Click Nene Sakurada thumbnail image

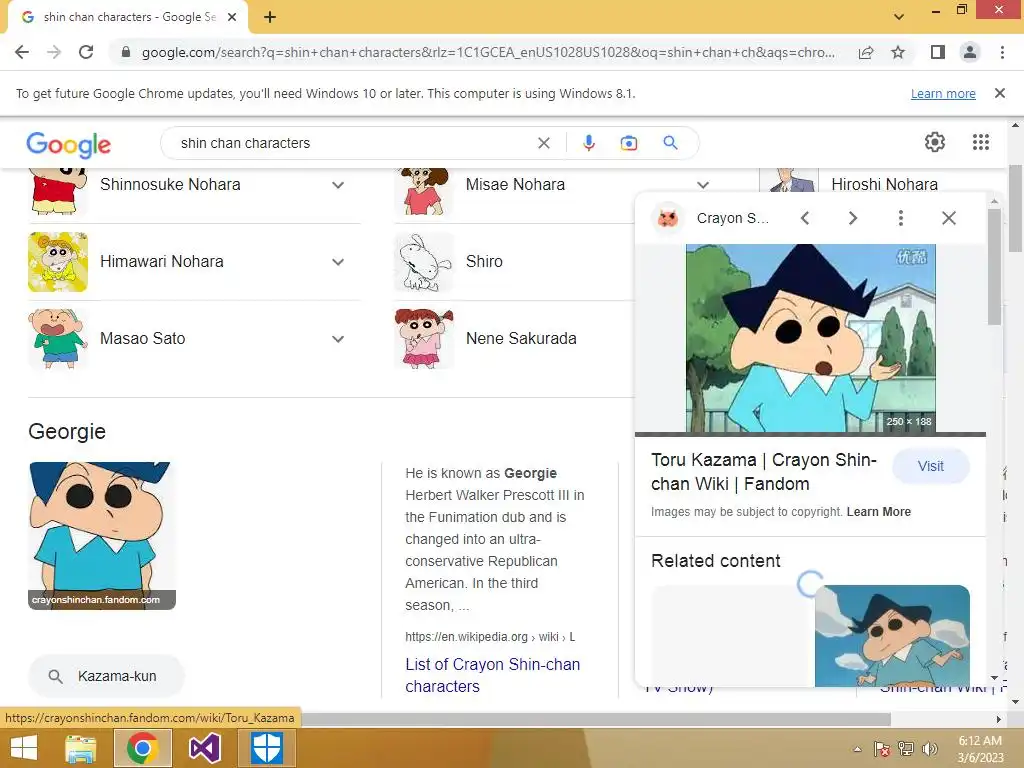pyautogui.click(x=424, y=339)
